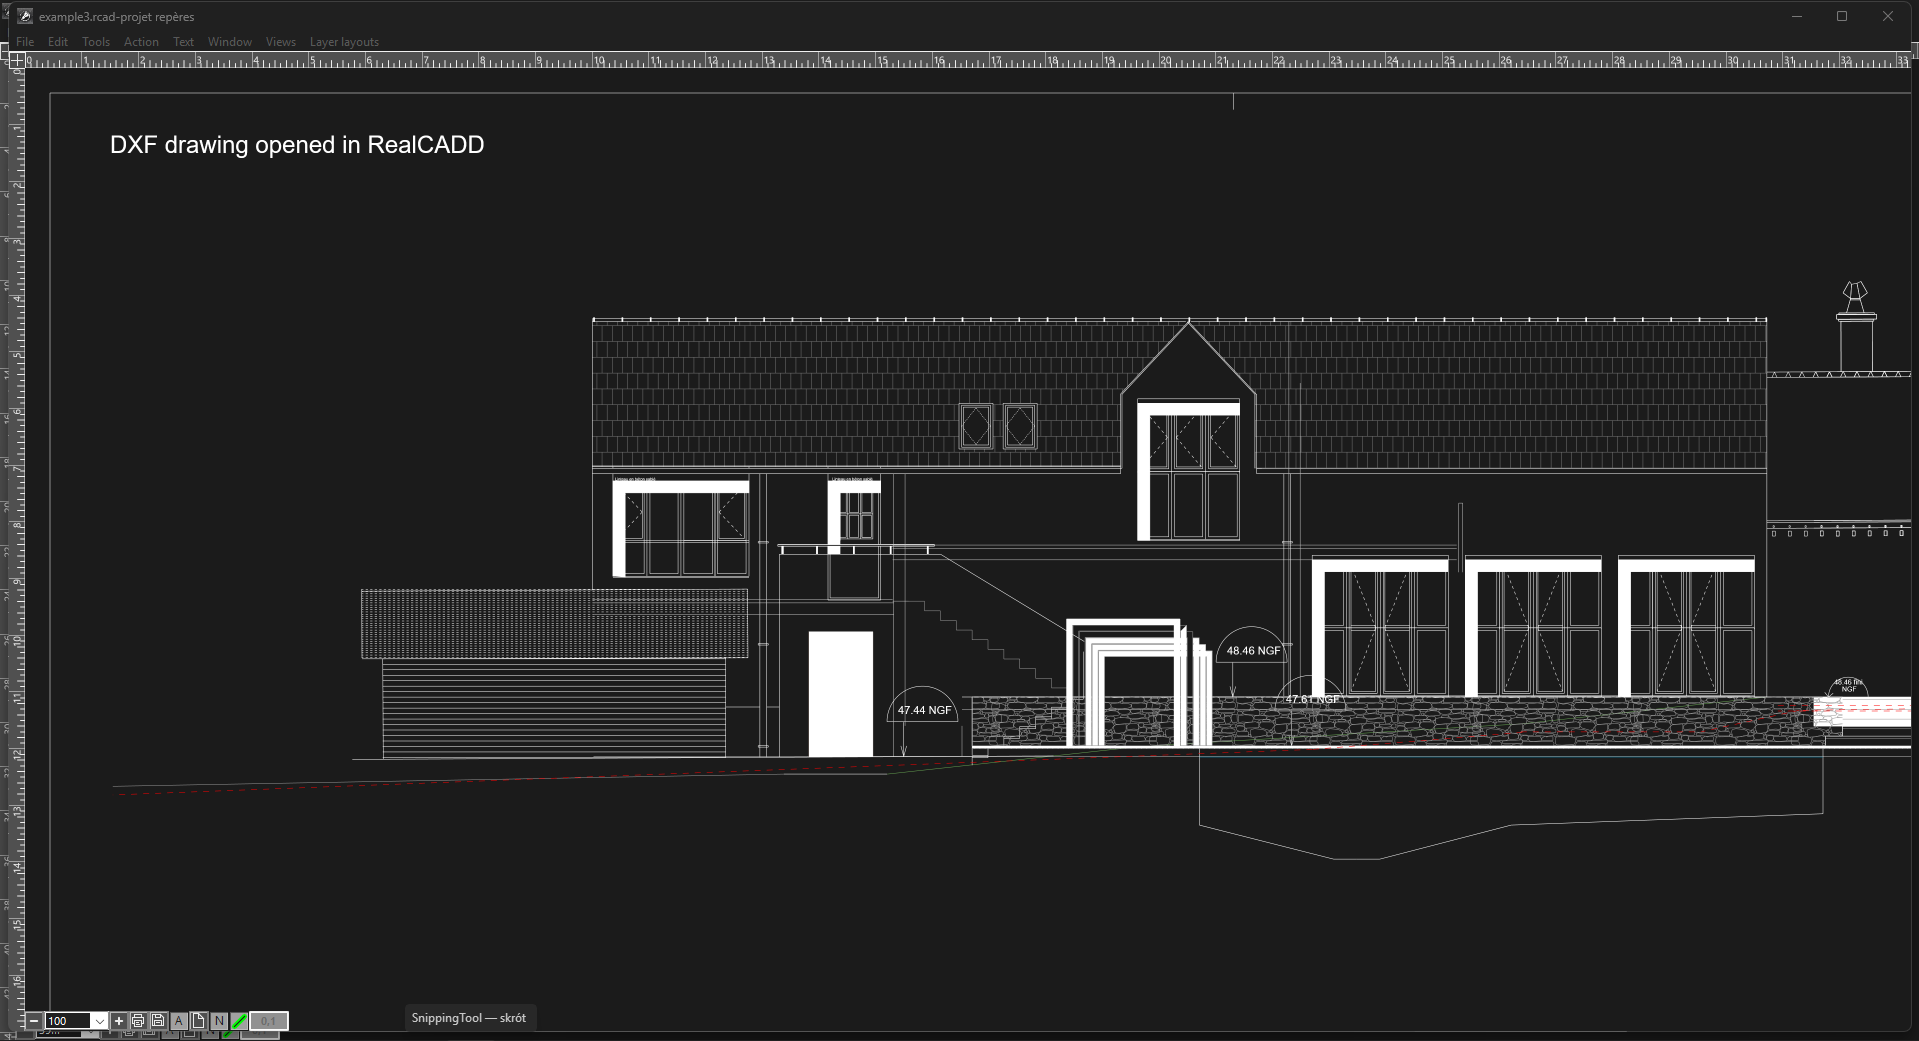Open the File menu
The width and height of the screenshot is (1919, 1041).
(x=25, y=42)
